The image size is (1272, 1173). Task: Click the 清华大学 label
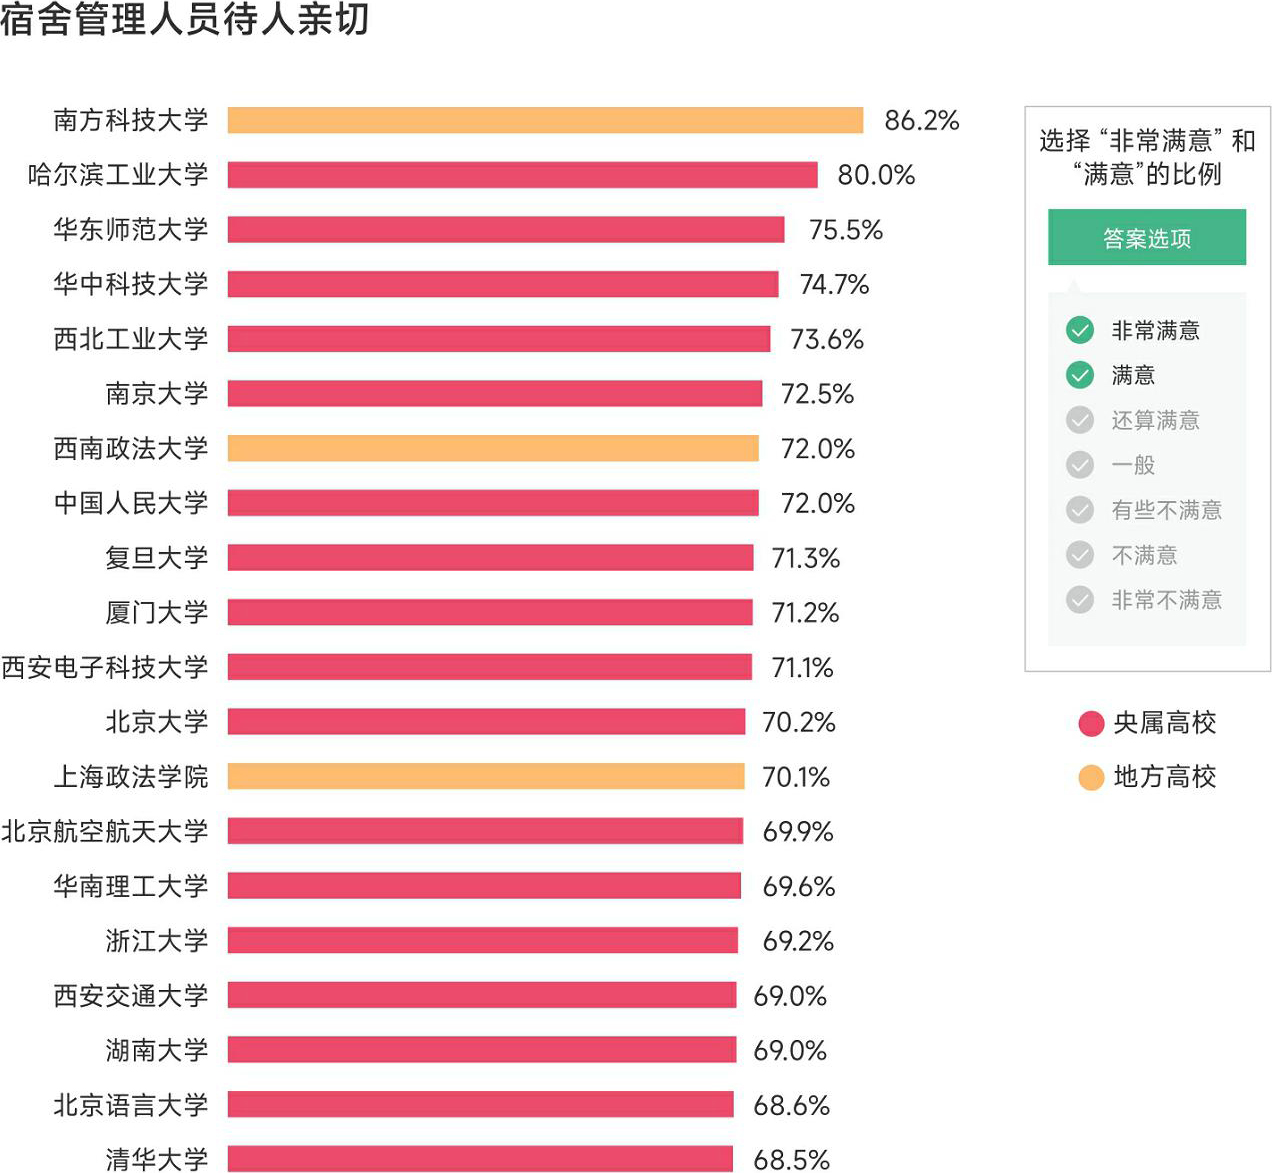(x=157, y=1159)
